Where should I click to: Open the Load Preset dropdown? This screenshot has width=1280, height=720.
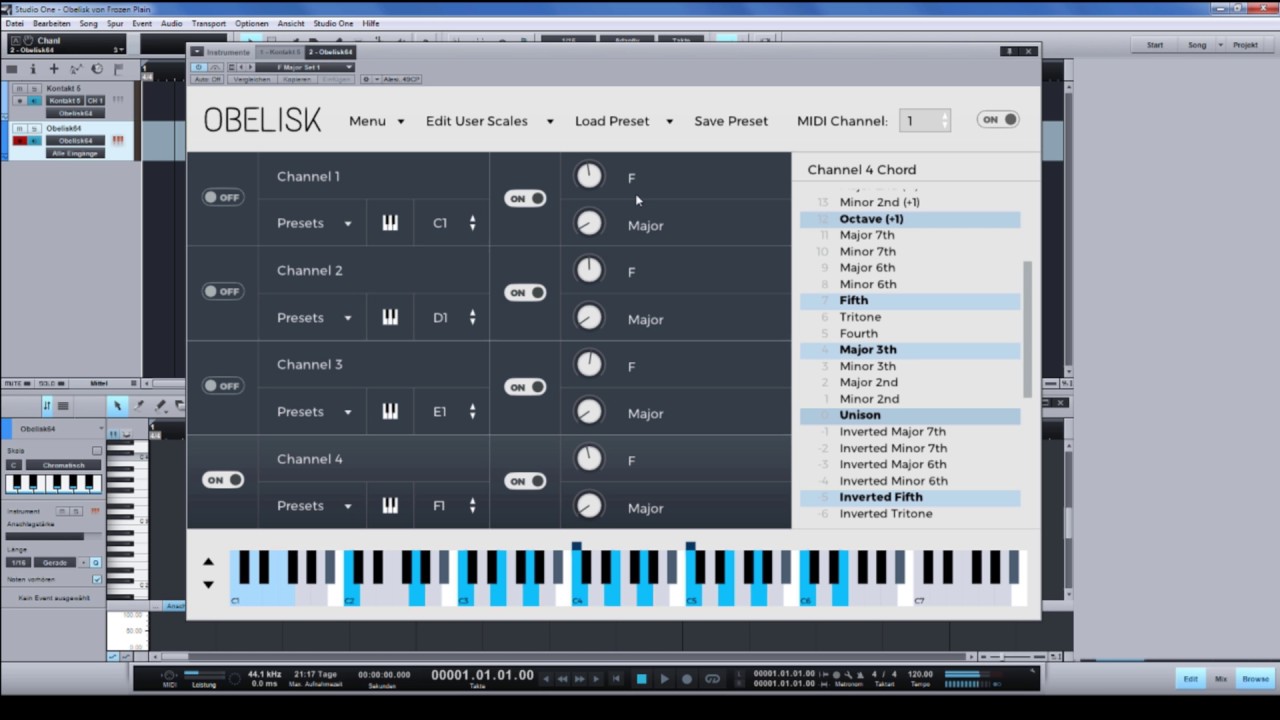pyautogui.click(x=623, y=121)
